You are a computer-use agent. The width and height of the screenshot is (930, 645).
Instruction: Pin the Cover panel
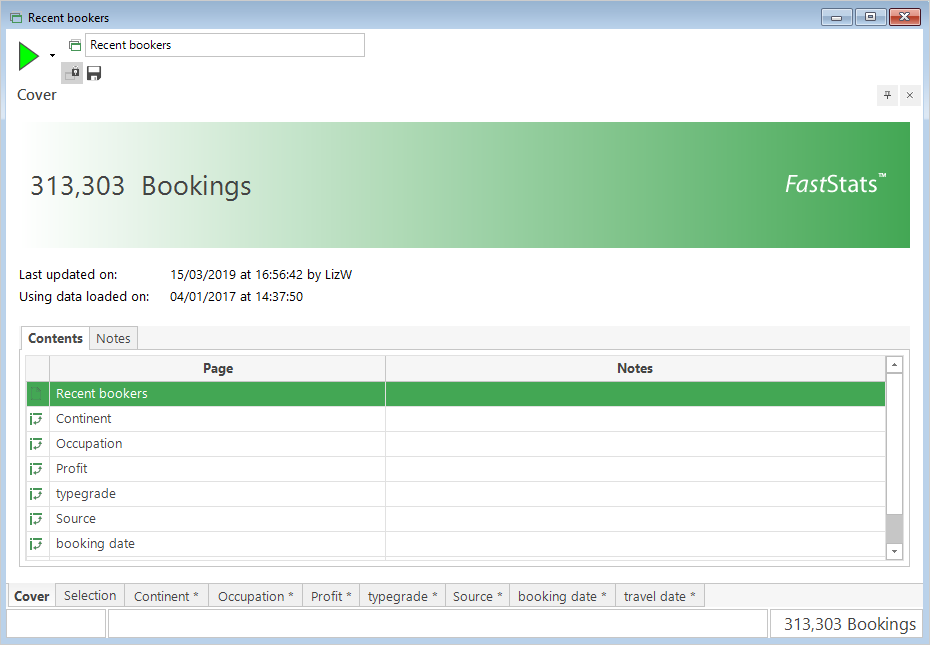(887, 95)
